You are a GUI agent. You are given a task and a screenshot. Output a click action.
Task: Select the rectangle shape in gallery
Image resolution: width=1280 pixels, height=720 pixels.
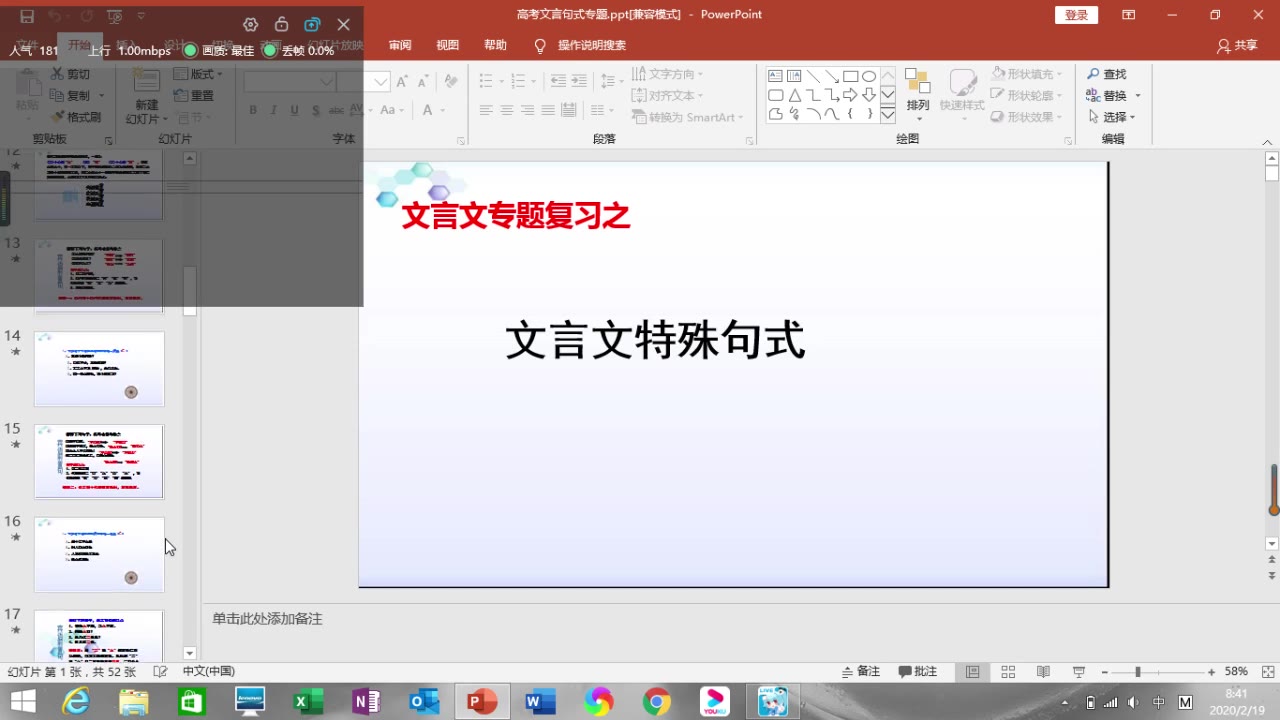point(850,76)
